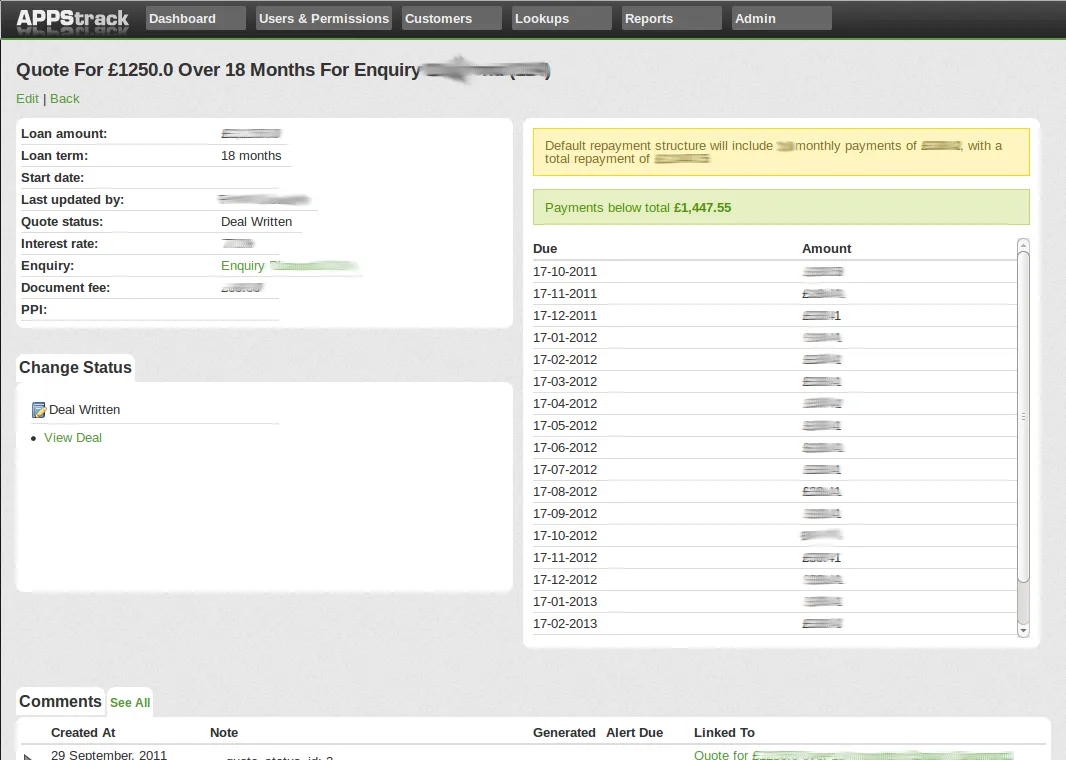
Task: Select the 17-01-2012 due date
Action: tap(565, 338)
